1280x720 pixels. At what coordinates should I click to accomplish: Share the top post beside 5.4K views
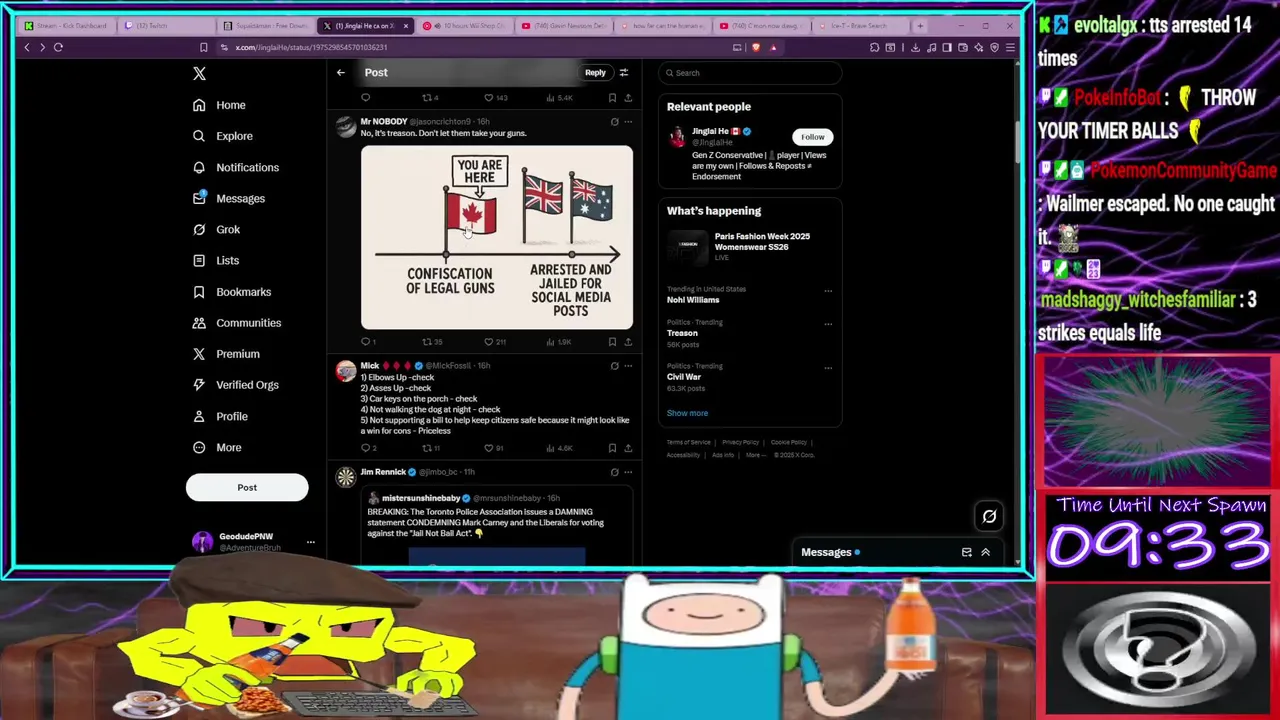click(x=628, y=98)
